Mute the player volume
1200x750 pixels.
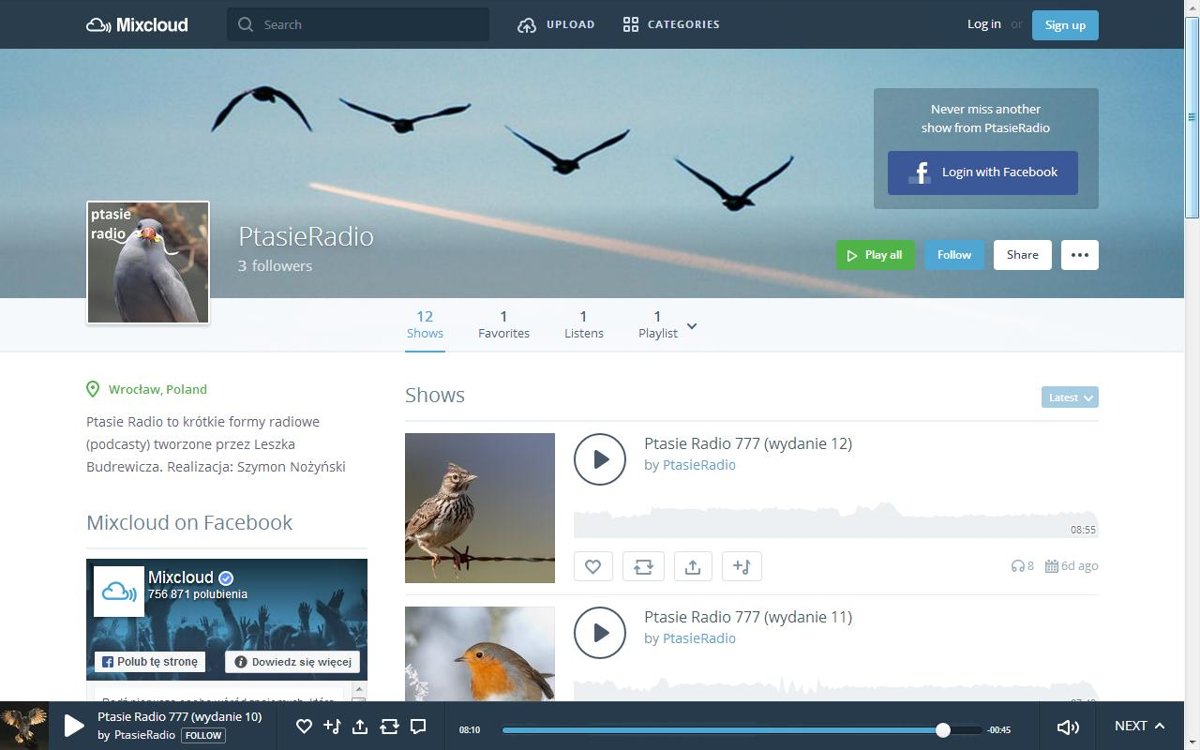[1068, 727]
